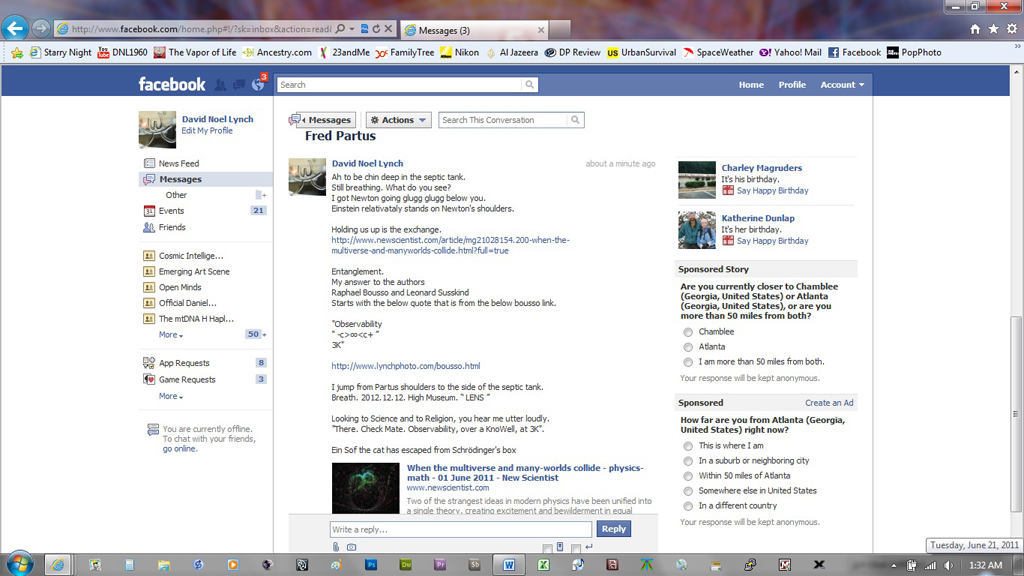Select 'I am more than 50 miles from both'
This screenshot has width=1024, height=576.
point(688,362)
